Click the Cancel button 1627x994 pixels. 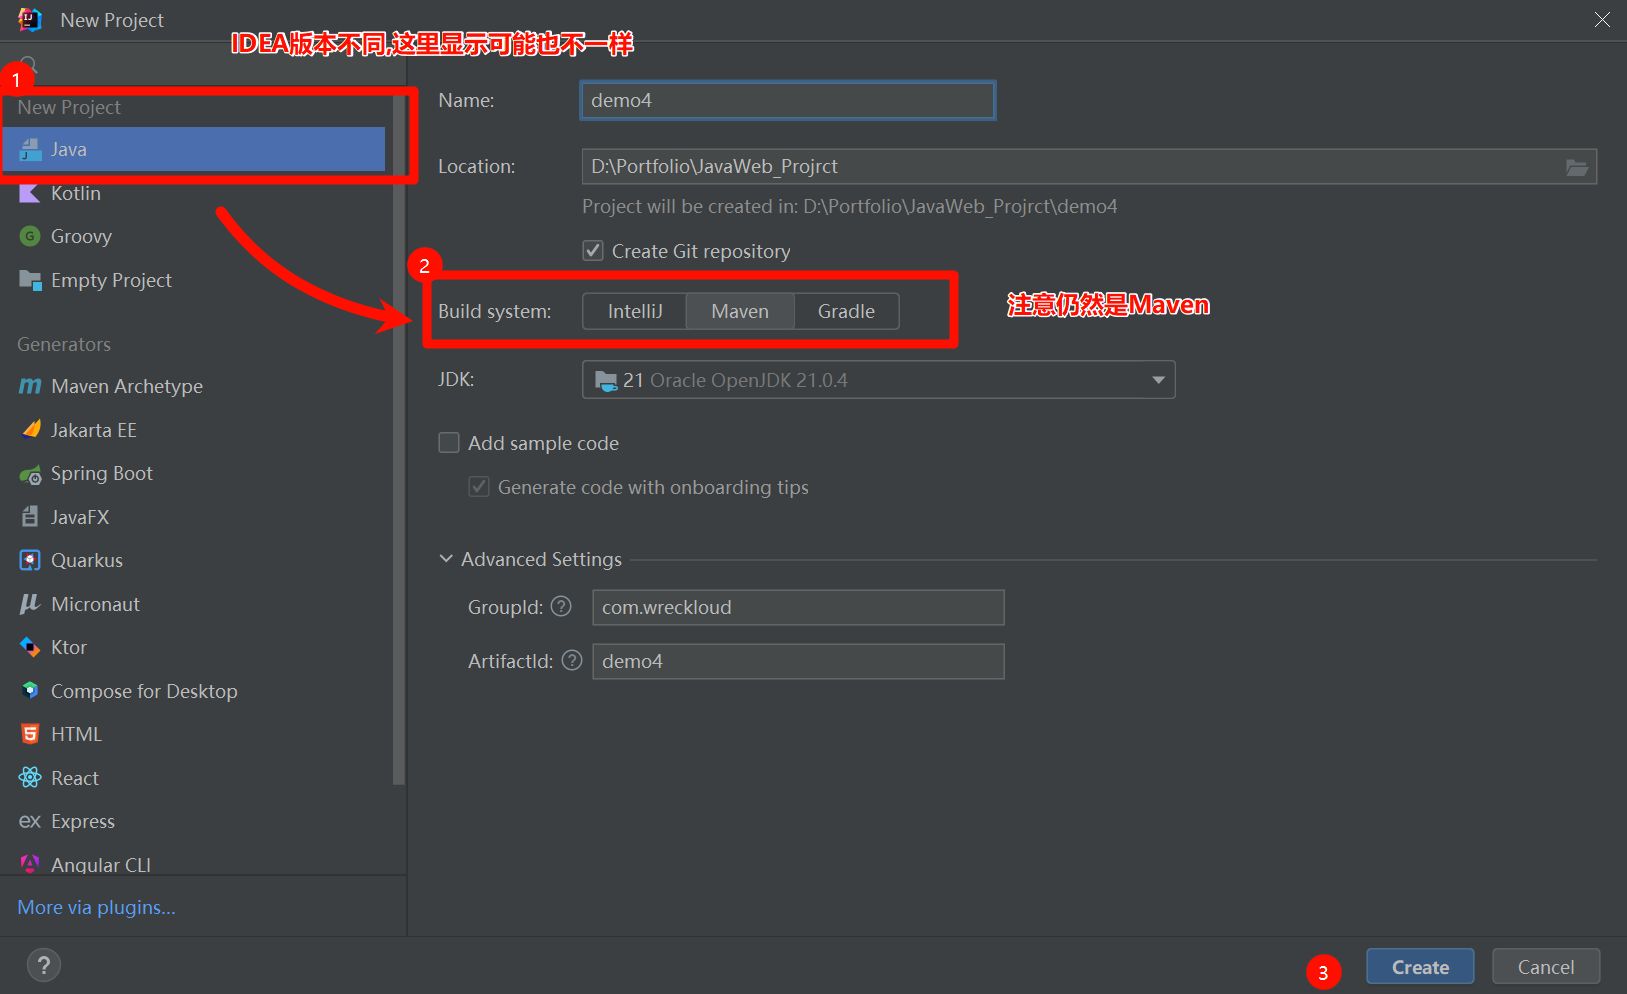coord(1546,967)
